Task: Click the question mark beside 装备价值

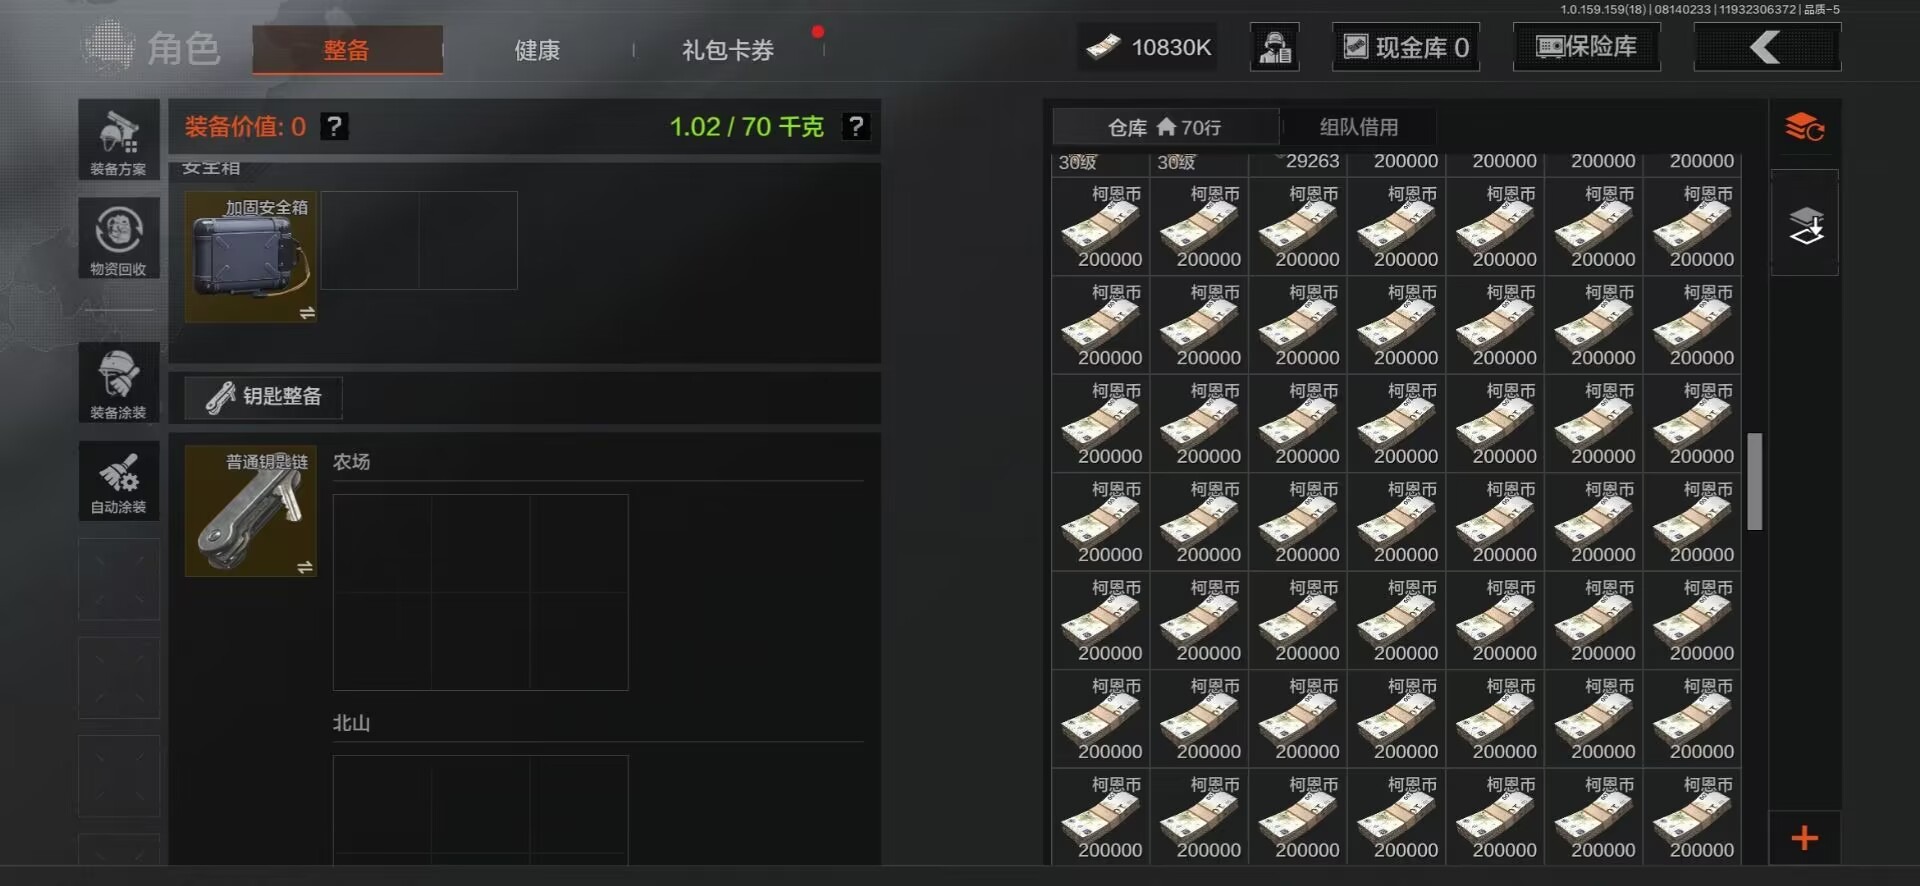Action: [x=335, y=127]
